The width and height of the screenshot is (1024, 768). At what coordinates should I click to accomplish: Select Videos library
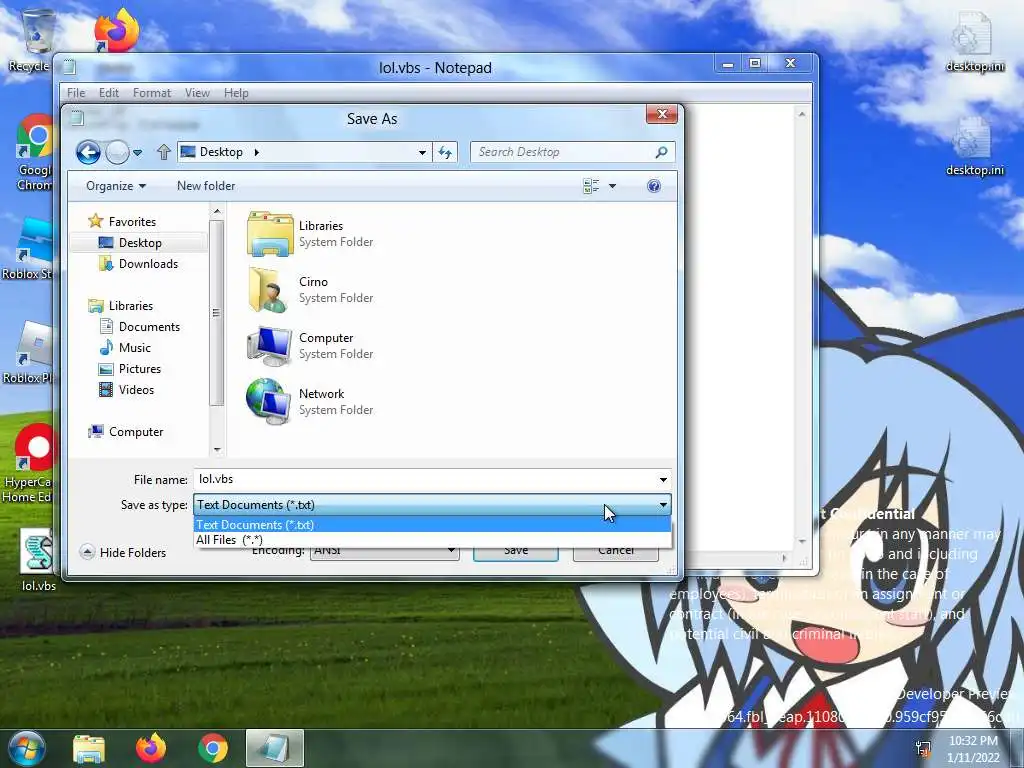click(x=136, y=390)
